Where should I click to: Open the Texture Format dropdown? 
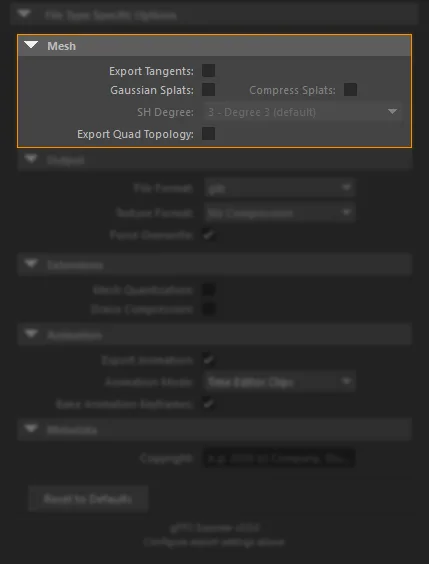pyautogui.click(x=279, y=213)
